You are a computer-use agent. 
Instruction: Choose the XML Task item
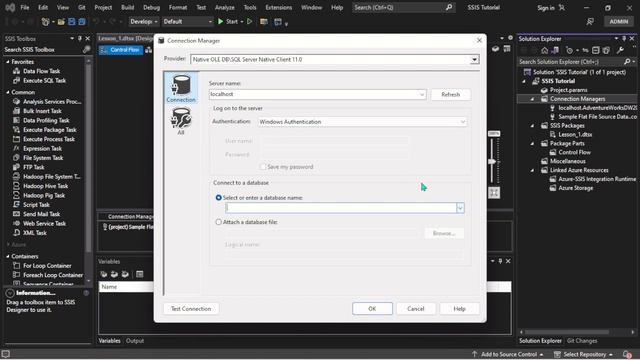click(x=34, y=233)
